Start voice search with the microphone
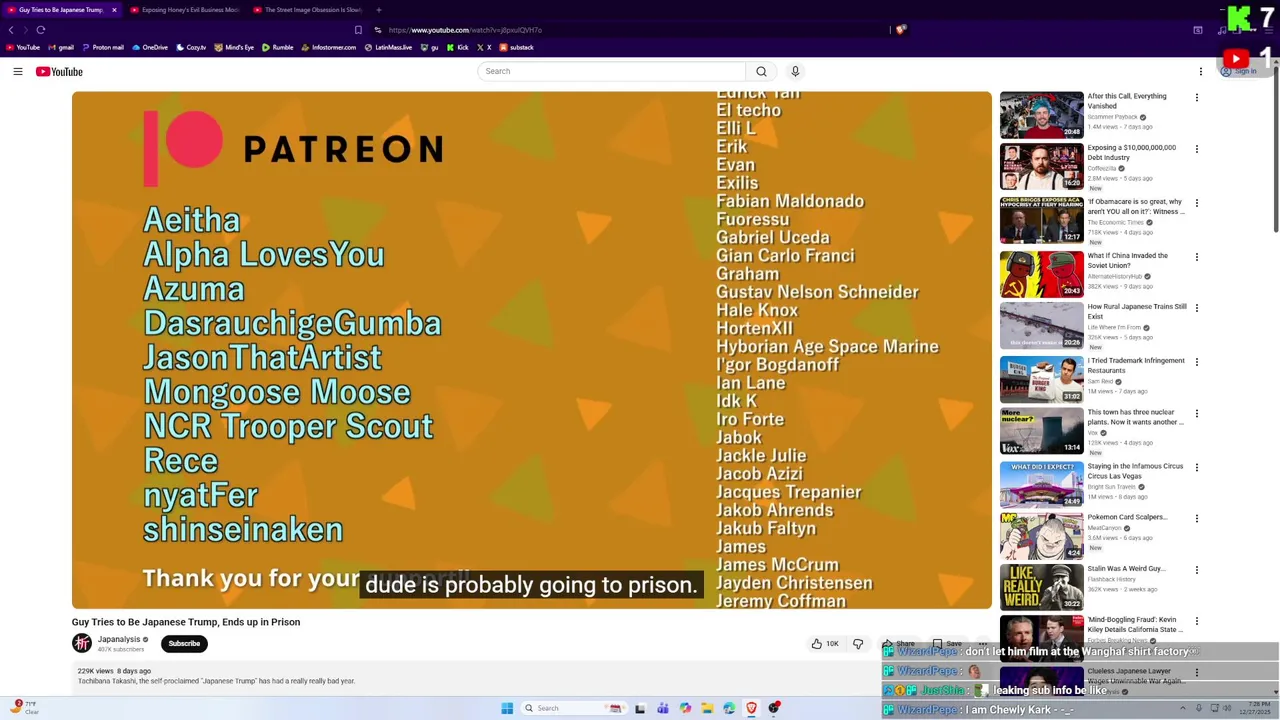The height and width of the screenshot is (720, 1280). pyautogui.click(x=795, y=71)
